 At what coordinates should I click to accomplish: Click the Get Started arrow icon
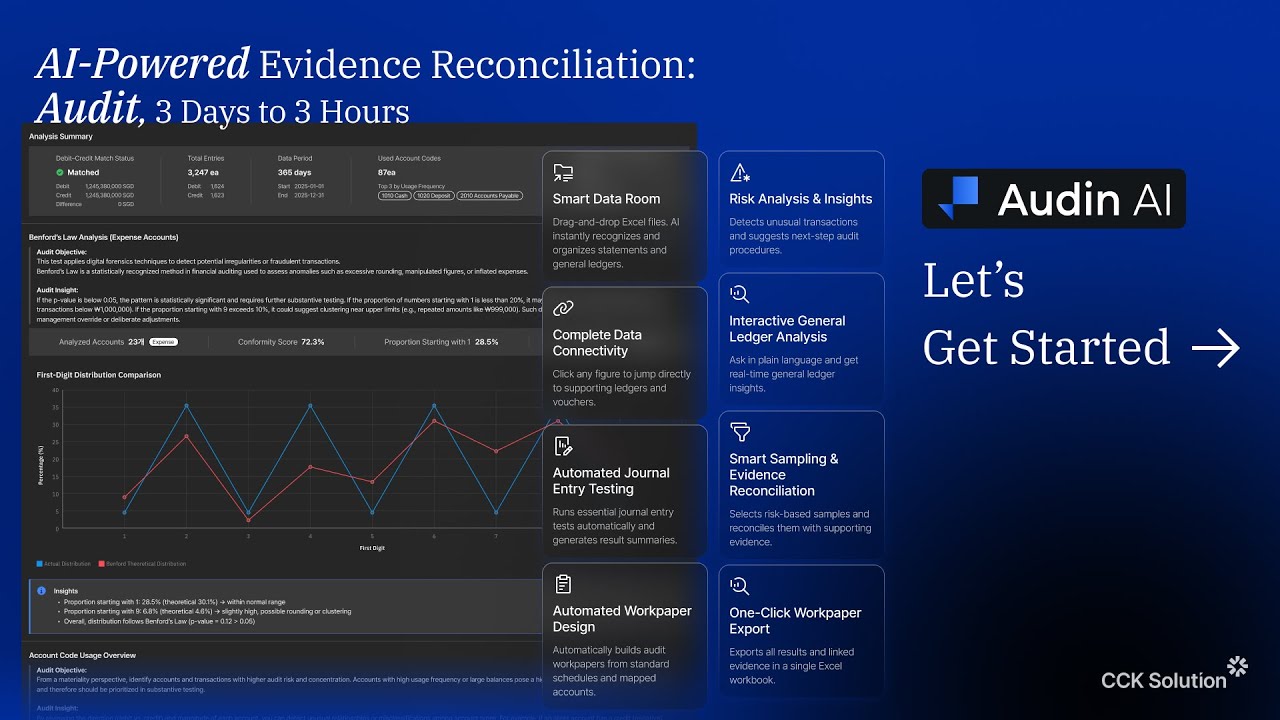pyautogui.click(x=1216, y=348)
